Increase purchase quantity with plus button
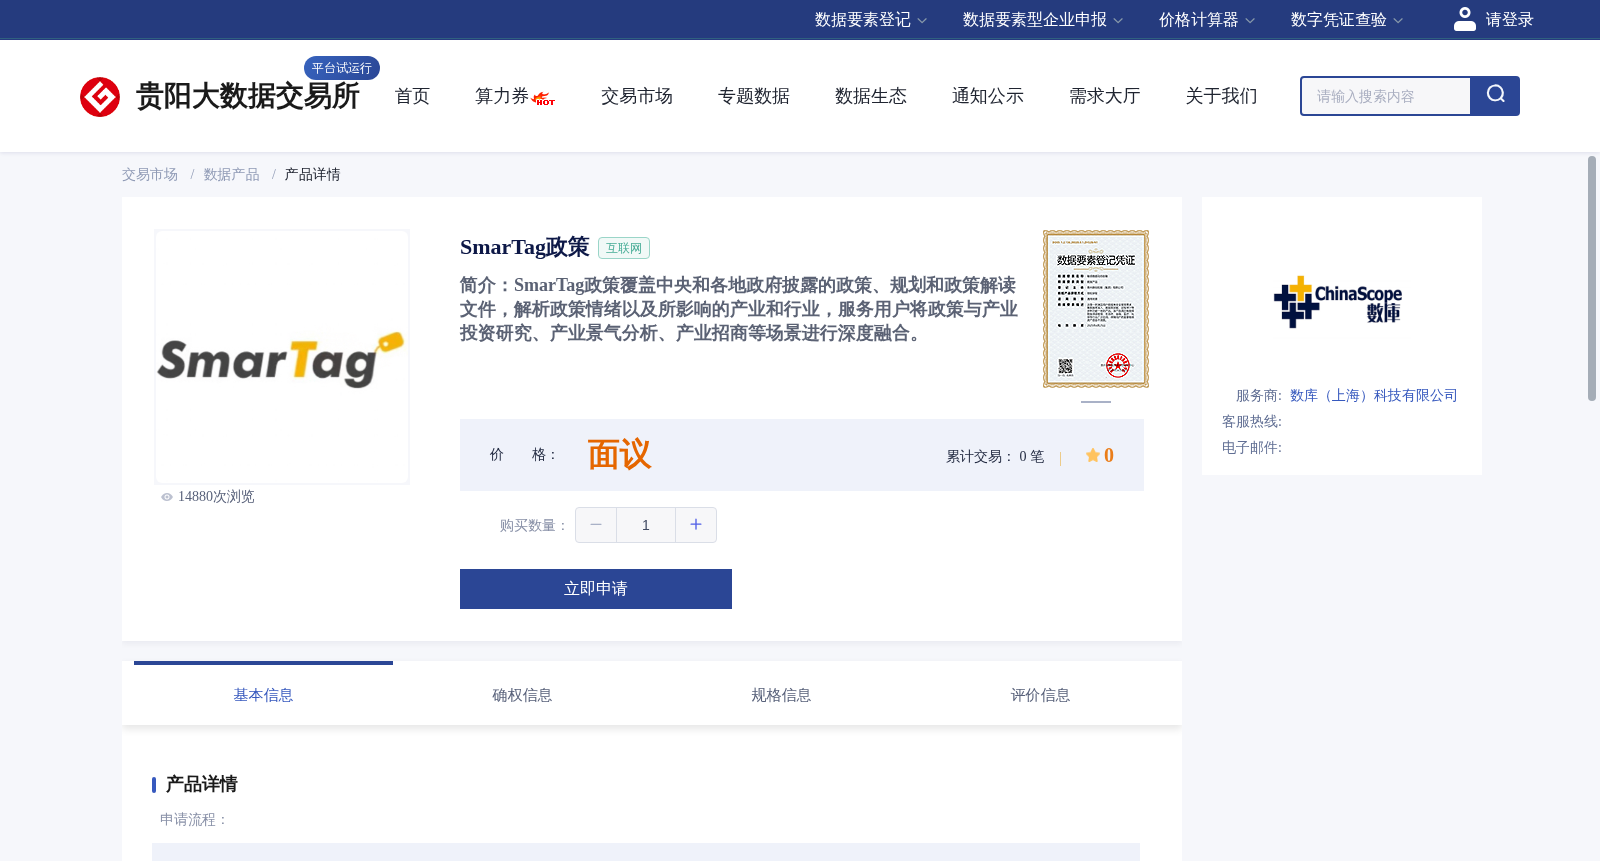1600x861 pixels. tap(696, 525)
